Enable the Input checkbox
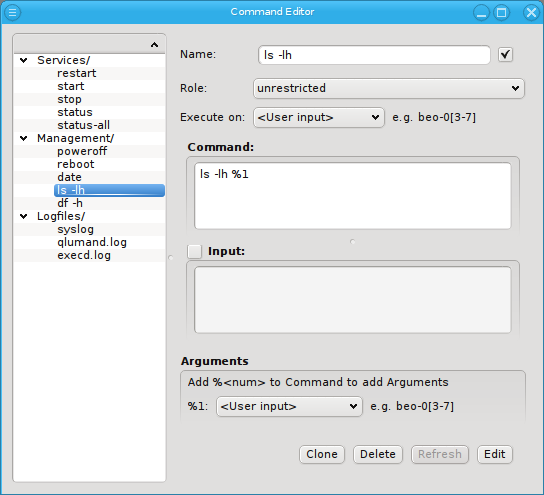 tap(194, 251)
